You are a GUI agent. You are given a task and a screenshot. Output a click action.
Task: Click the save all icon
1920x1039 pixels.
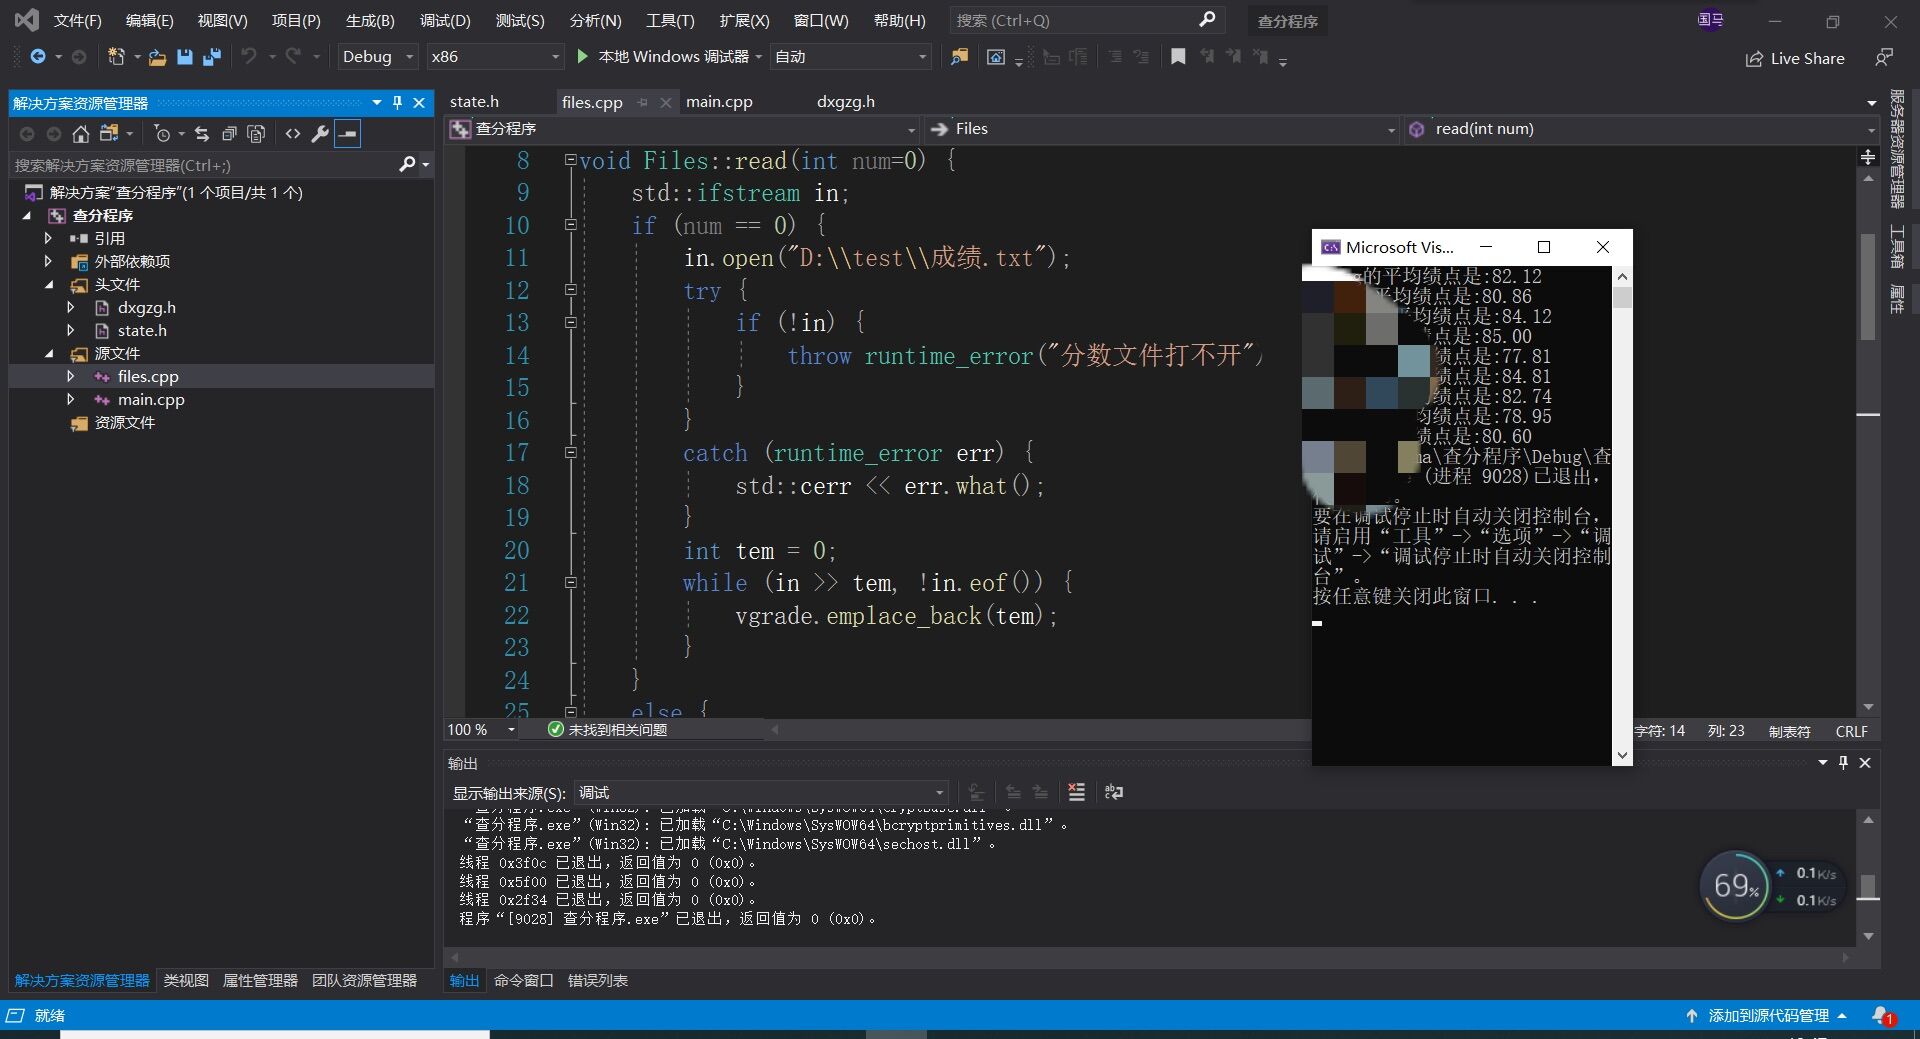211,57
